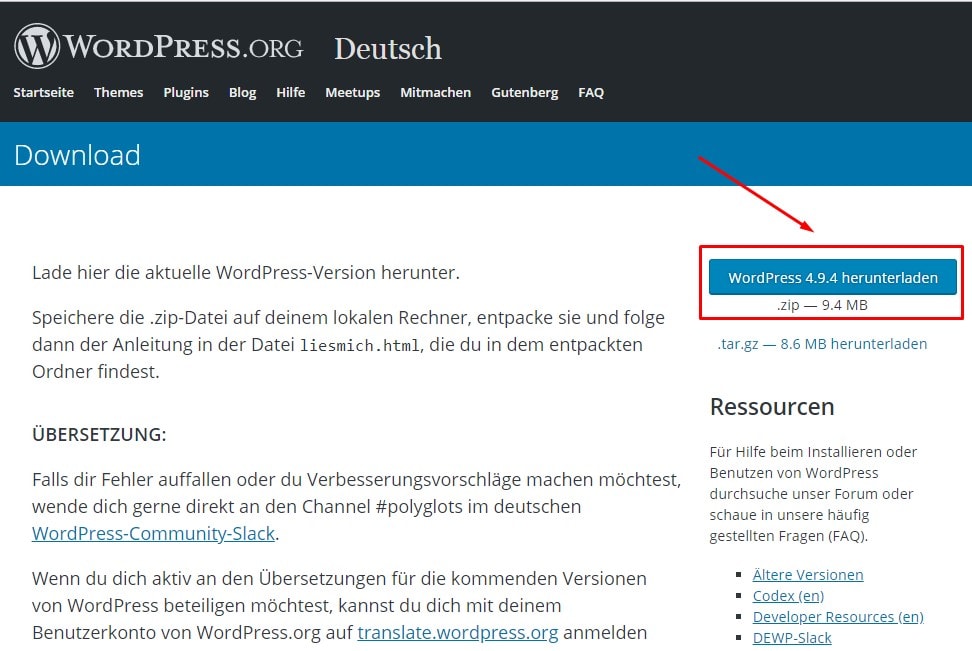Navigate to Meetups
Image resolution: width=972 pixels, height=651 pixels.
[353, 92]
